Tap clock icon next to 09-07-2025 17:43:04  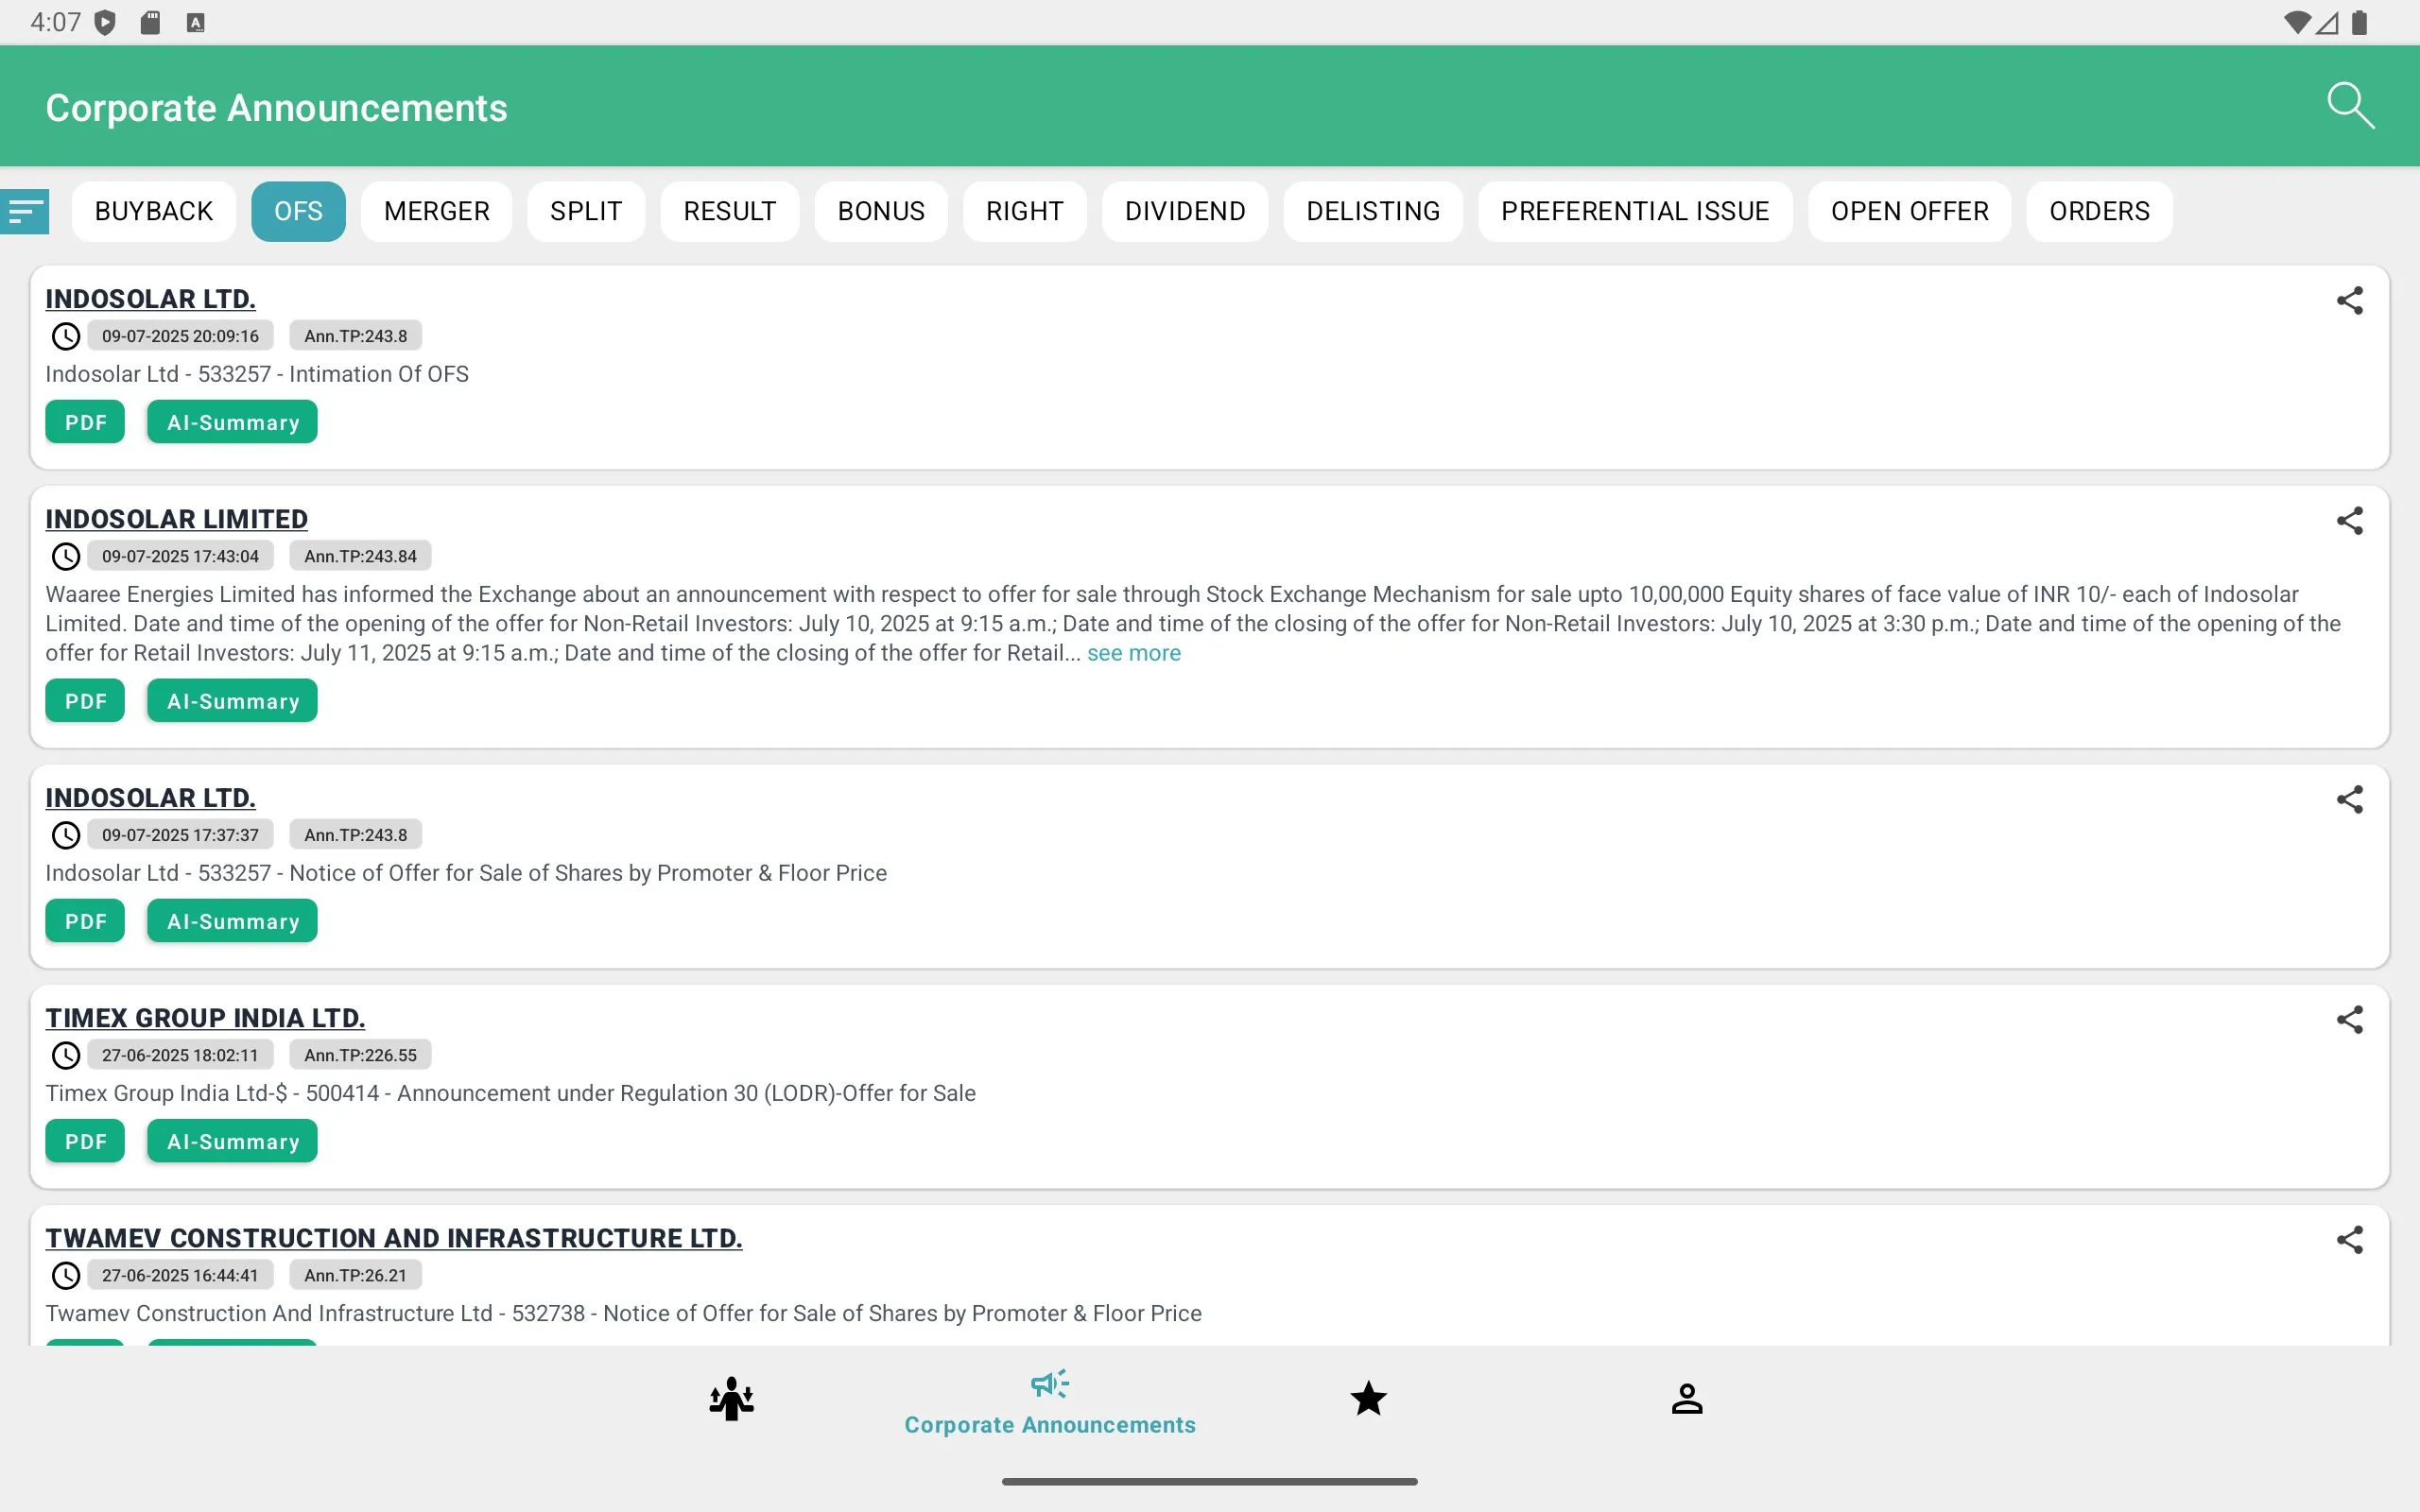(66, 556)
